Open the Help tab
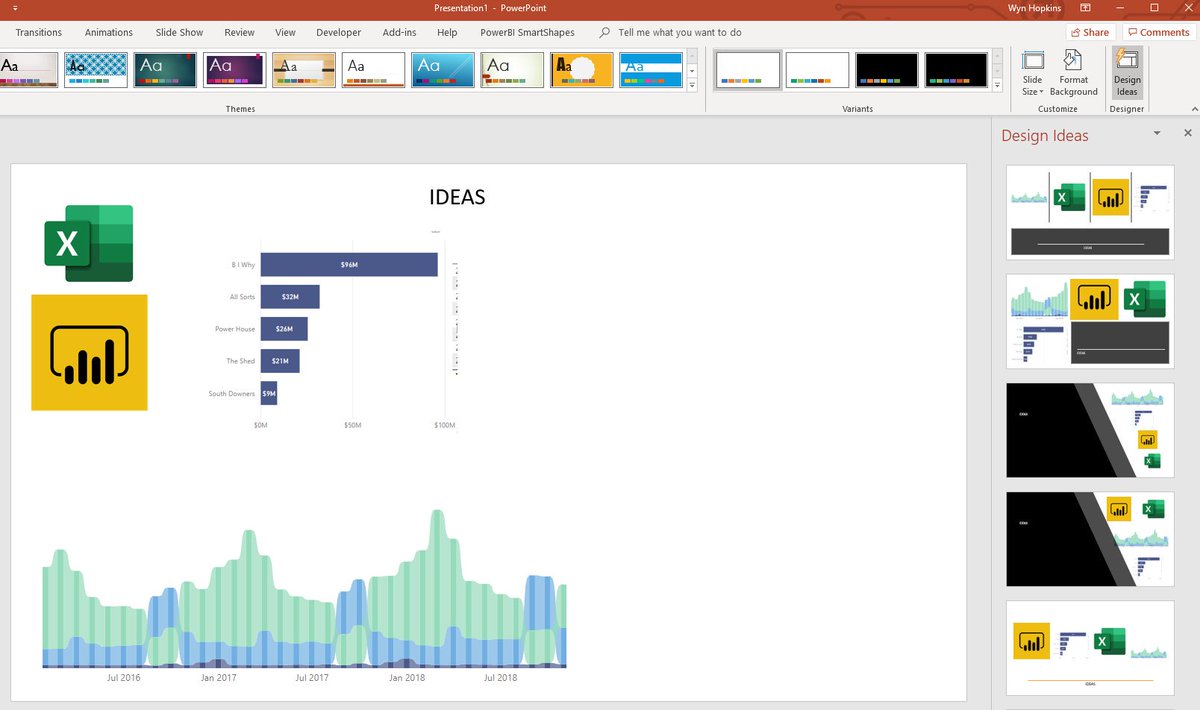Viewport: 1200px width, 710px height. tap(447, 32)
